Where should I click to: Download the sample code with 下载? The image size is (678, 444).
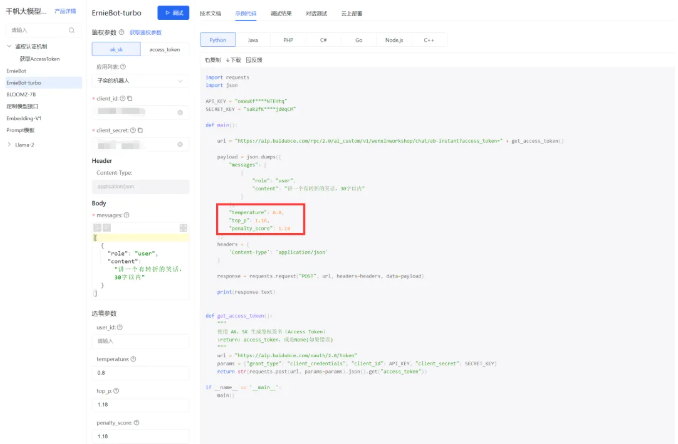(x=233, y=60)
